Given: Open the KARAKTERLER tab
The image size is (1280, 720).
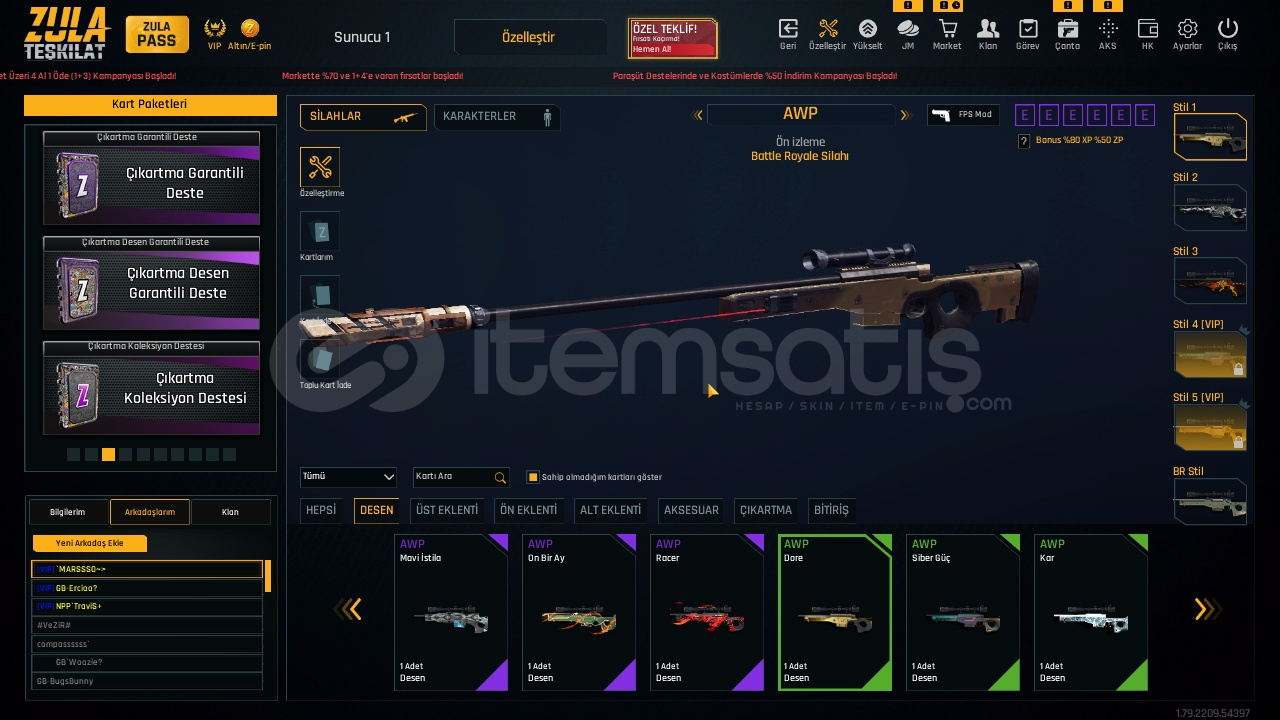Looking at the screenshot, I should [497, 117].
